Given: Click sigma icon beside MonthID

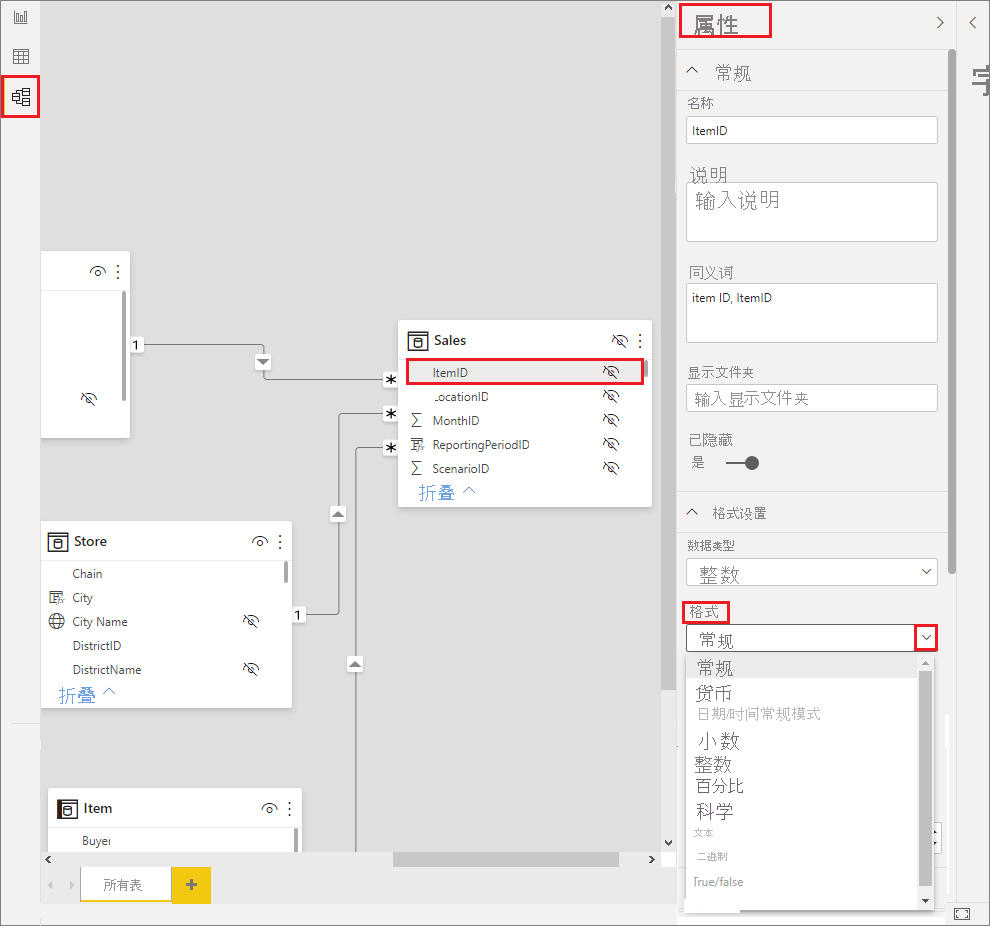Looking at the screenshot, I should [x=417, y=420].
